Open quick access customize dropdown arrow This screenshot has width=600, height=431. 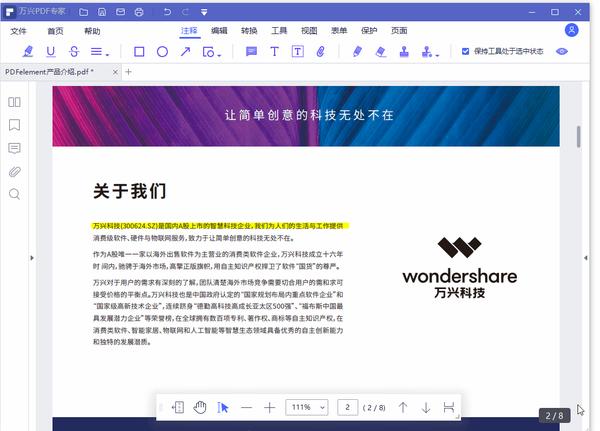tap(204, 12)
